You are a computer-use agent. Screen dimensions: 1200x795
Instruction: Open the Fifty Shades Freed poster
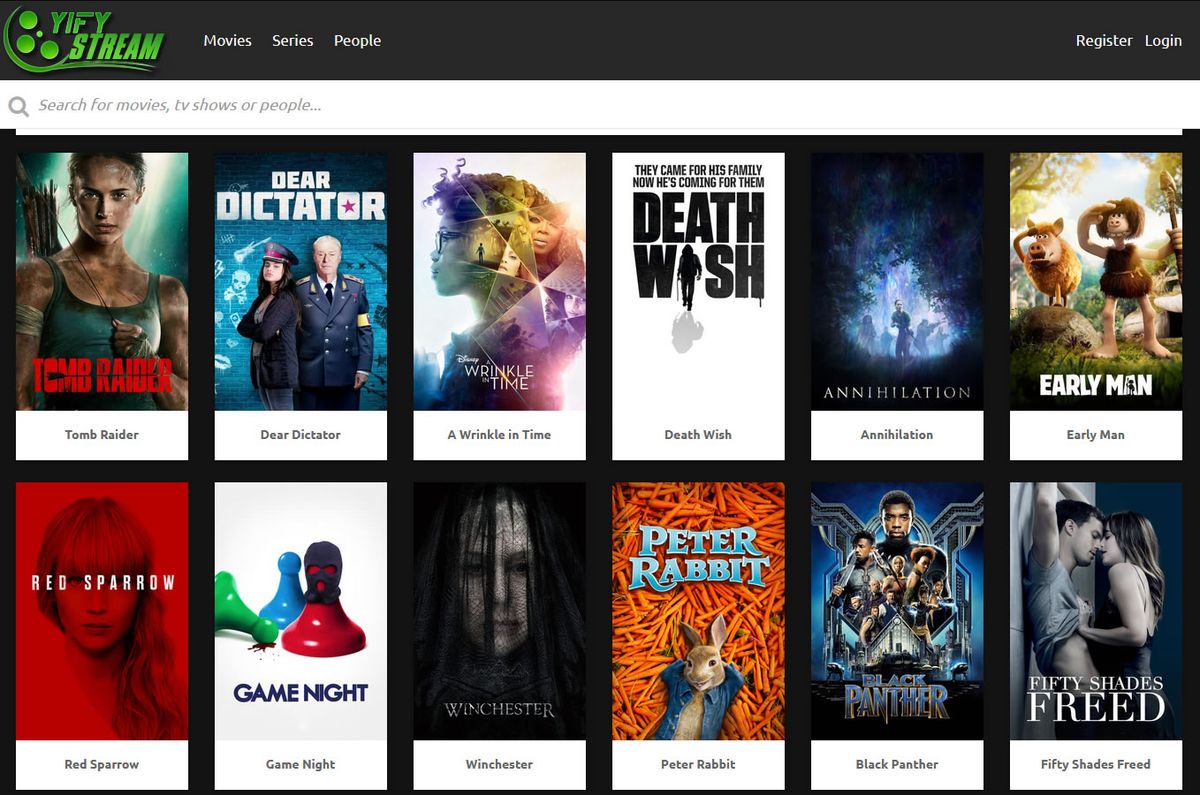[x=1096, y=611]
